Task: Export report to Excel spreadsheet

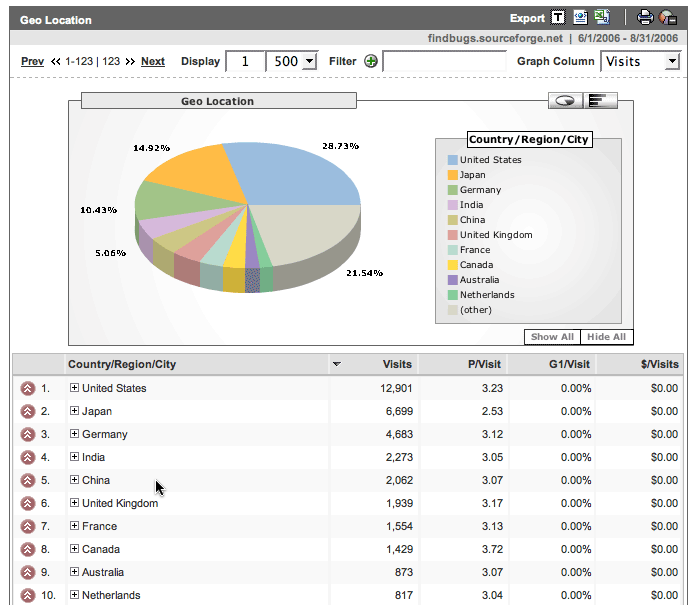Action: coord(602,17)
